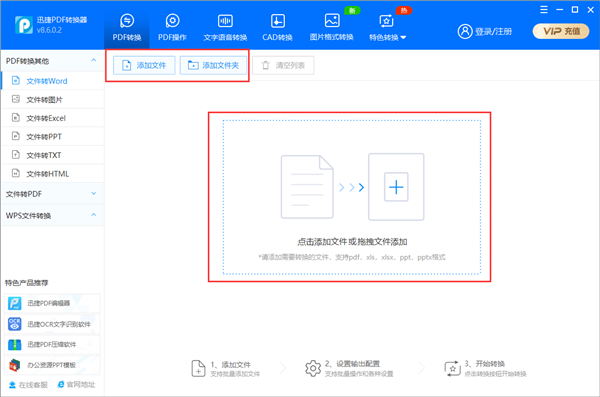Click the 3、开始转换 step text
The image size is (600, 397).
[484, 364]
